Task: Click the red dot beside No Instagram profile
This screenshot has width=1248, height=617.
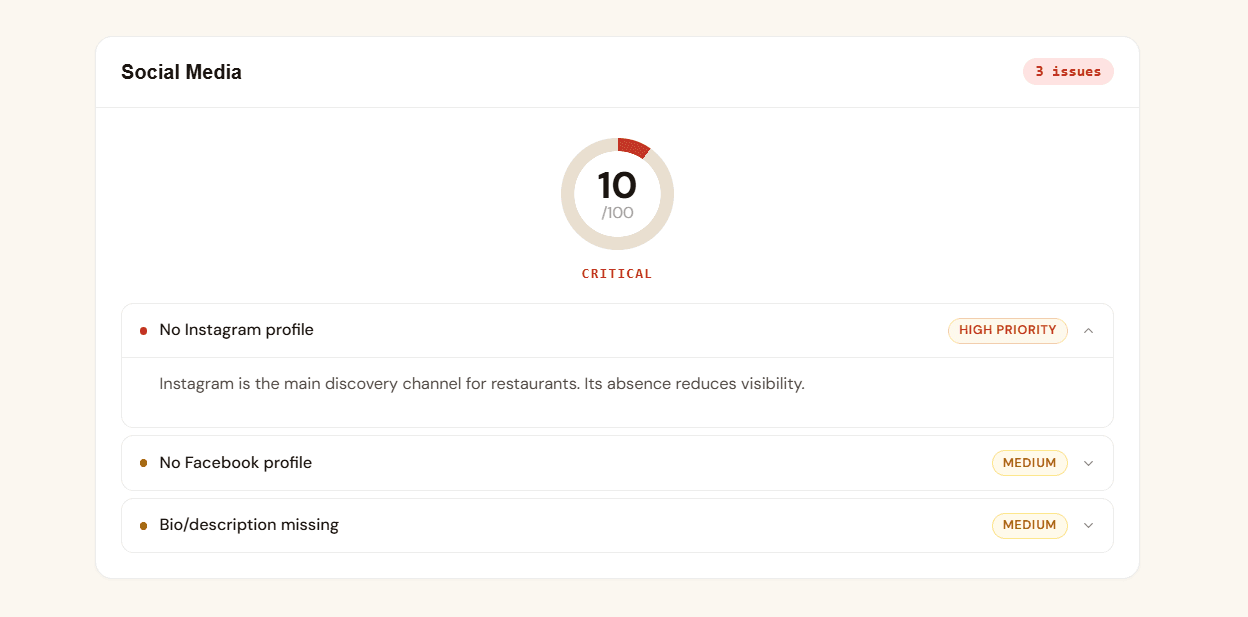Action: (x=143, y=331)
